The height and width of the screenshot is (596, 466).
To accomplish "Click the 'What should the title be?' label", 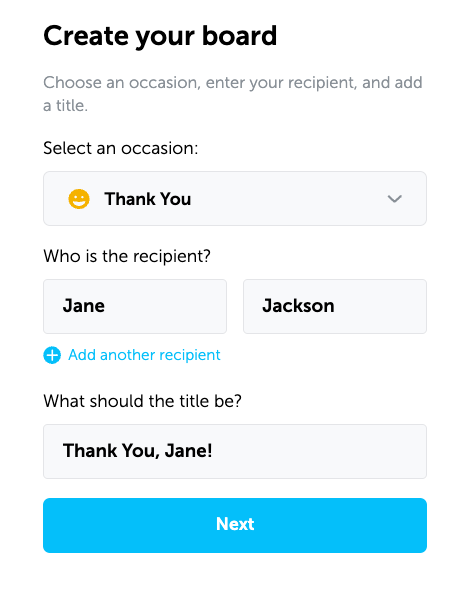I will tap(143, 401).
